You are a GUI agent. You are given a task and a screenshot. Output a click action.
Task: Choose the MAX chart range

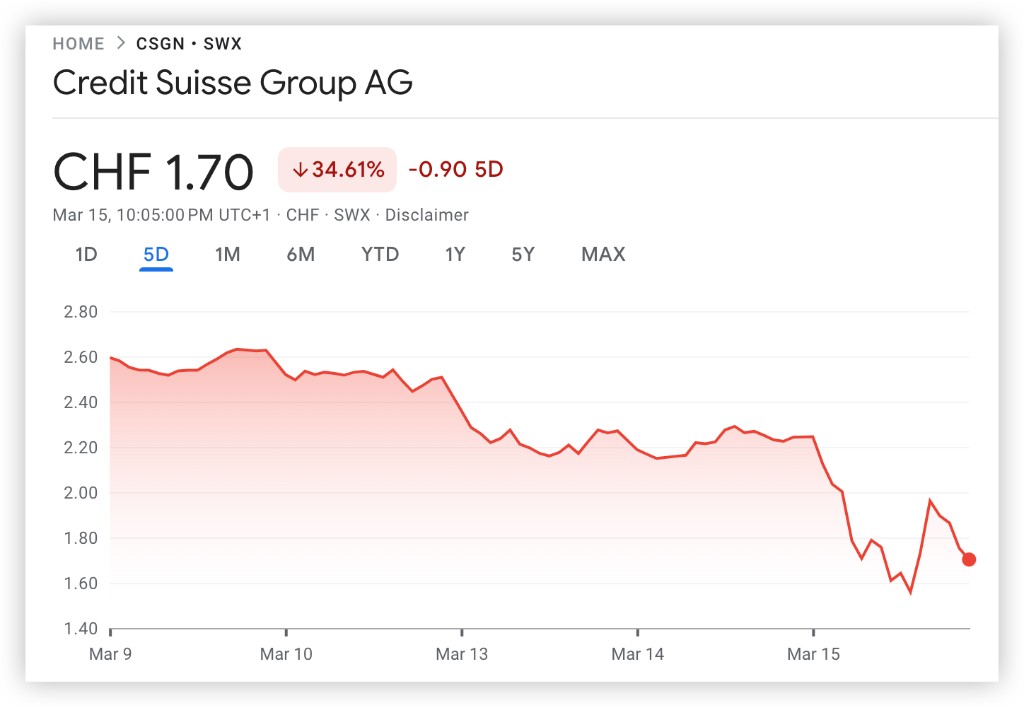pos(603,255)
